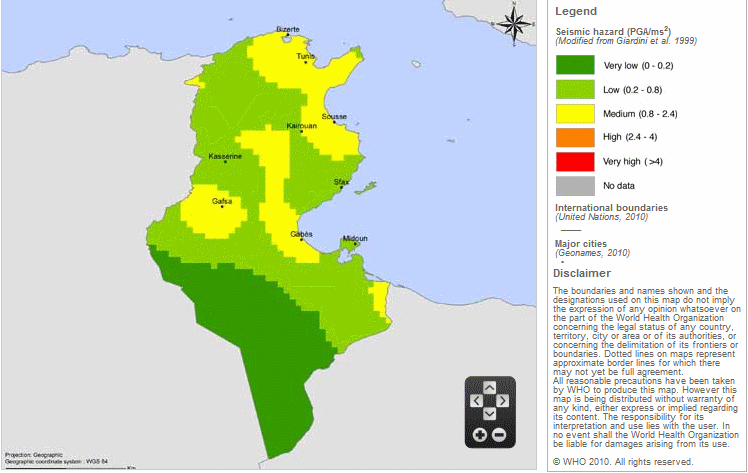Pan the map right with arrow
Screen dimensions: 748x473
pyautogui.click(x=503, y=401)
